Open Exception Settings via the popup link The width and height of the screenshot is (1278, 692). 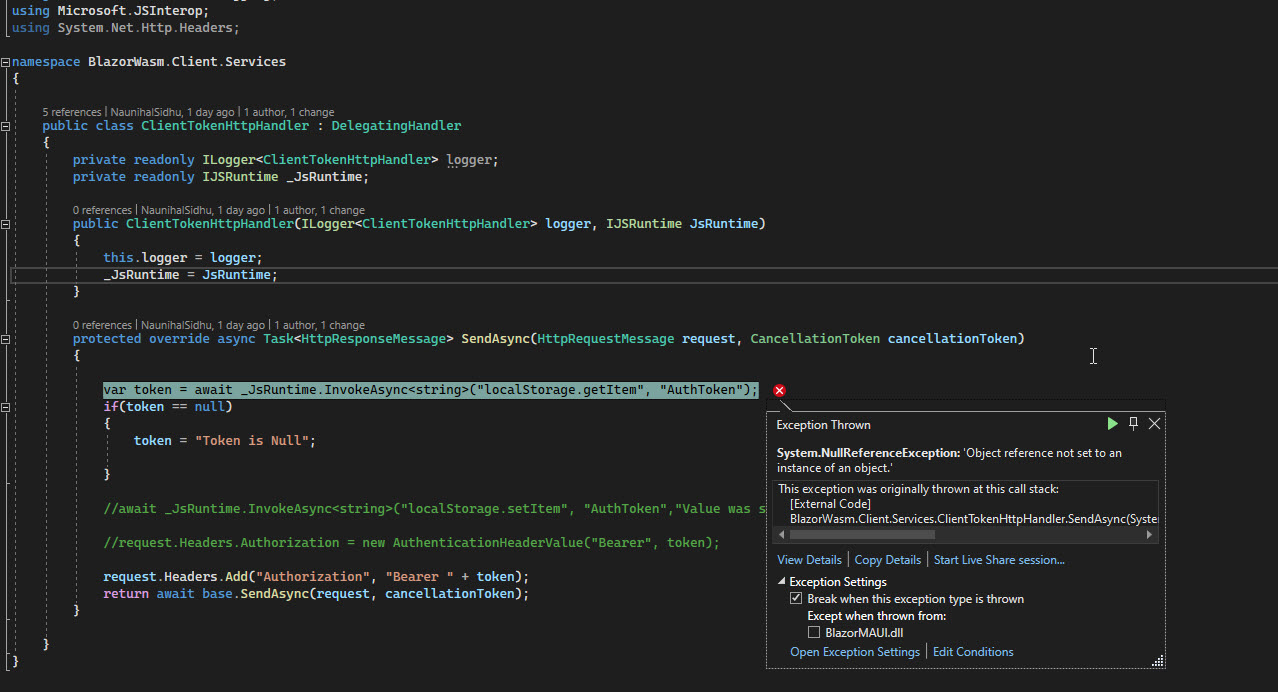click(x=854, y=651)
